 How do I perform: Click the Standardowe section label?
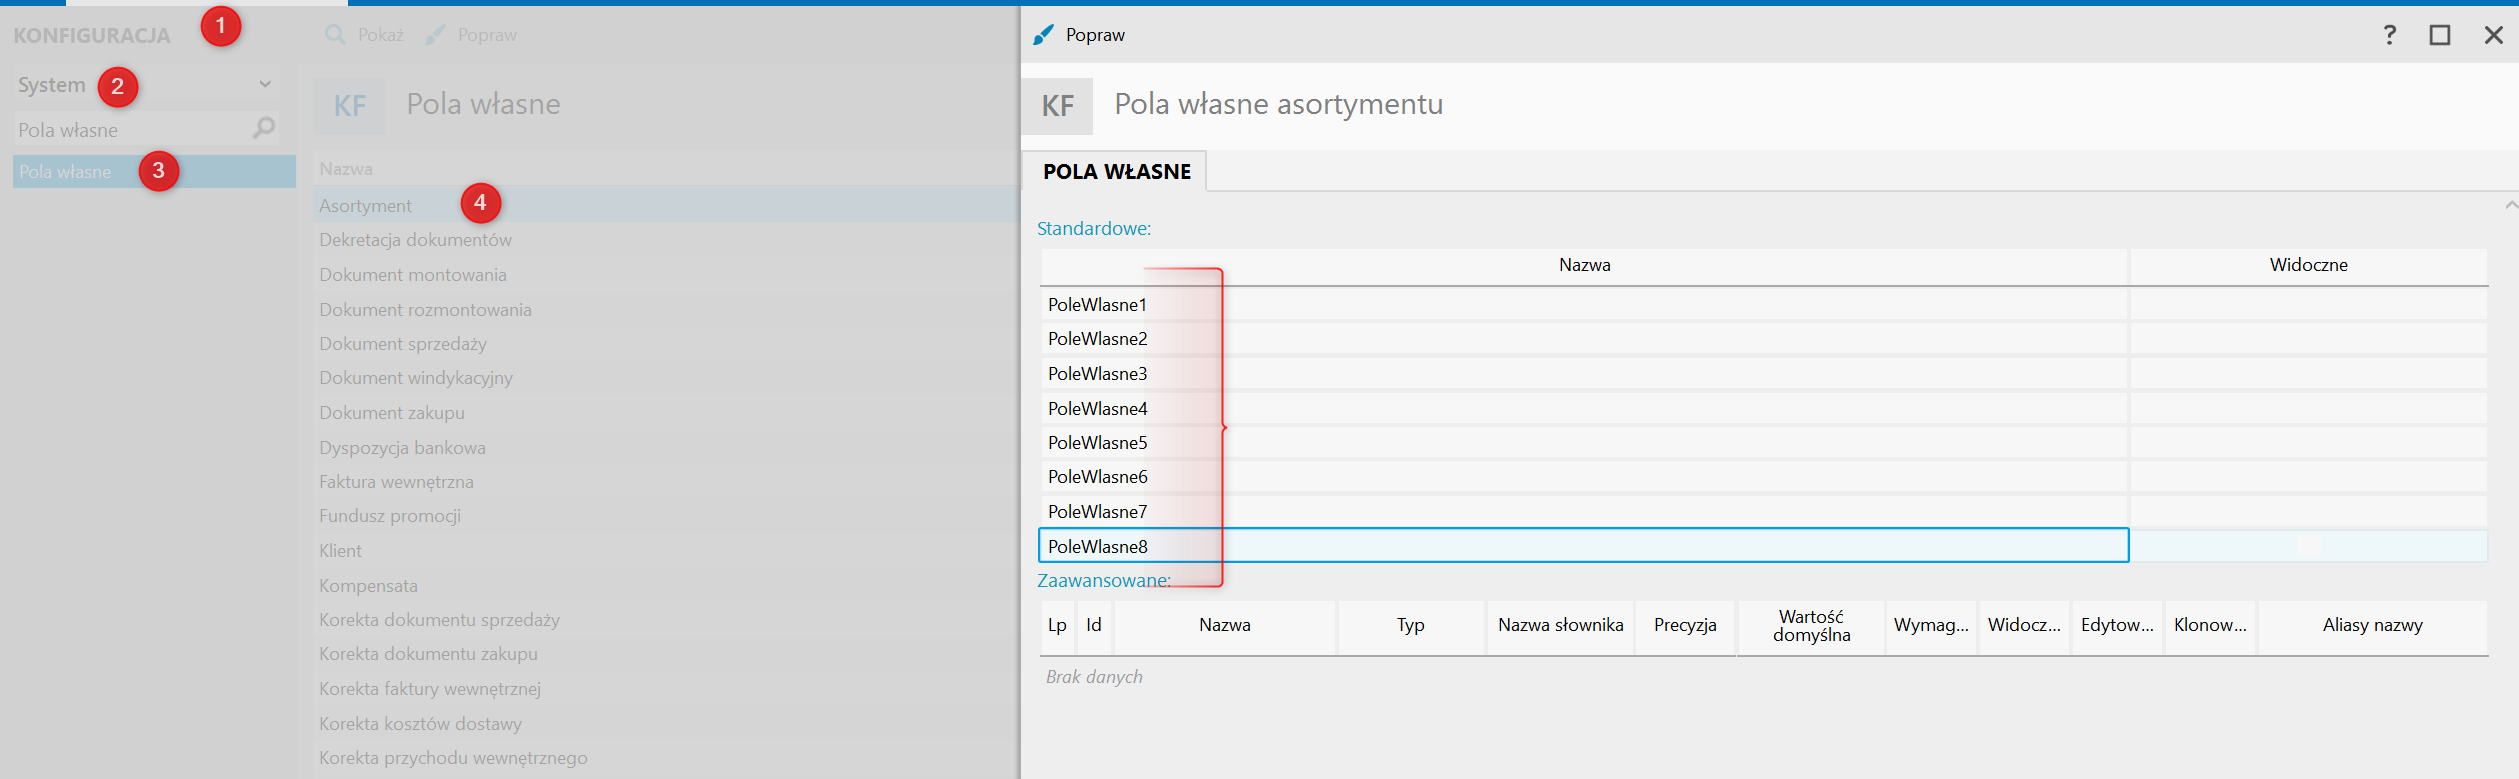pyautogui.click(x=1094, y=229)
